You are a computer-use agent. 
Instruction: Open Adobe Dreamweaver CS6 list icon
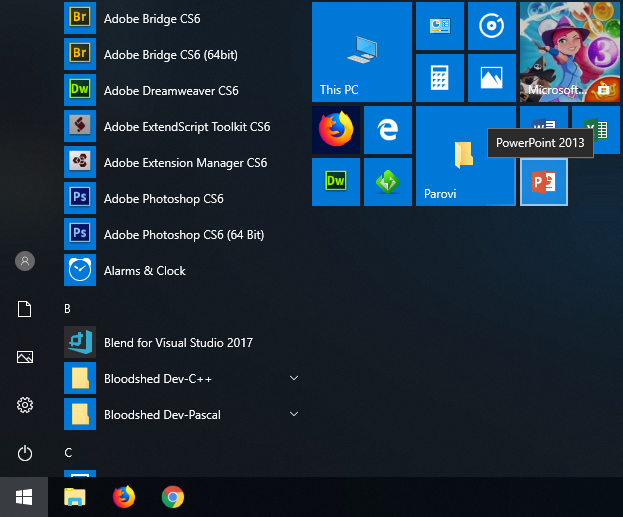[x=80, y=90]
